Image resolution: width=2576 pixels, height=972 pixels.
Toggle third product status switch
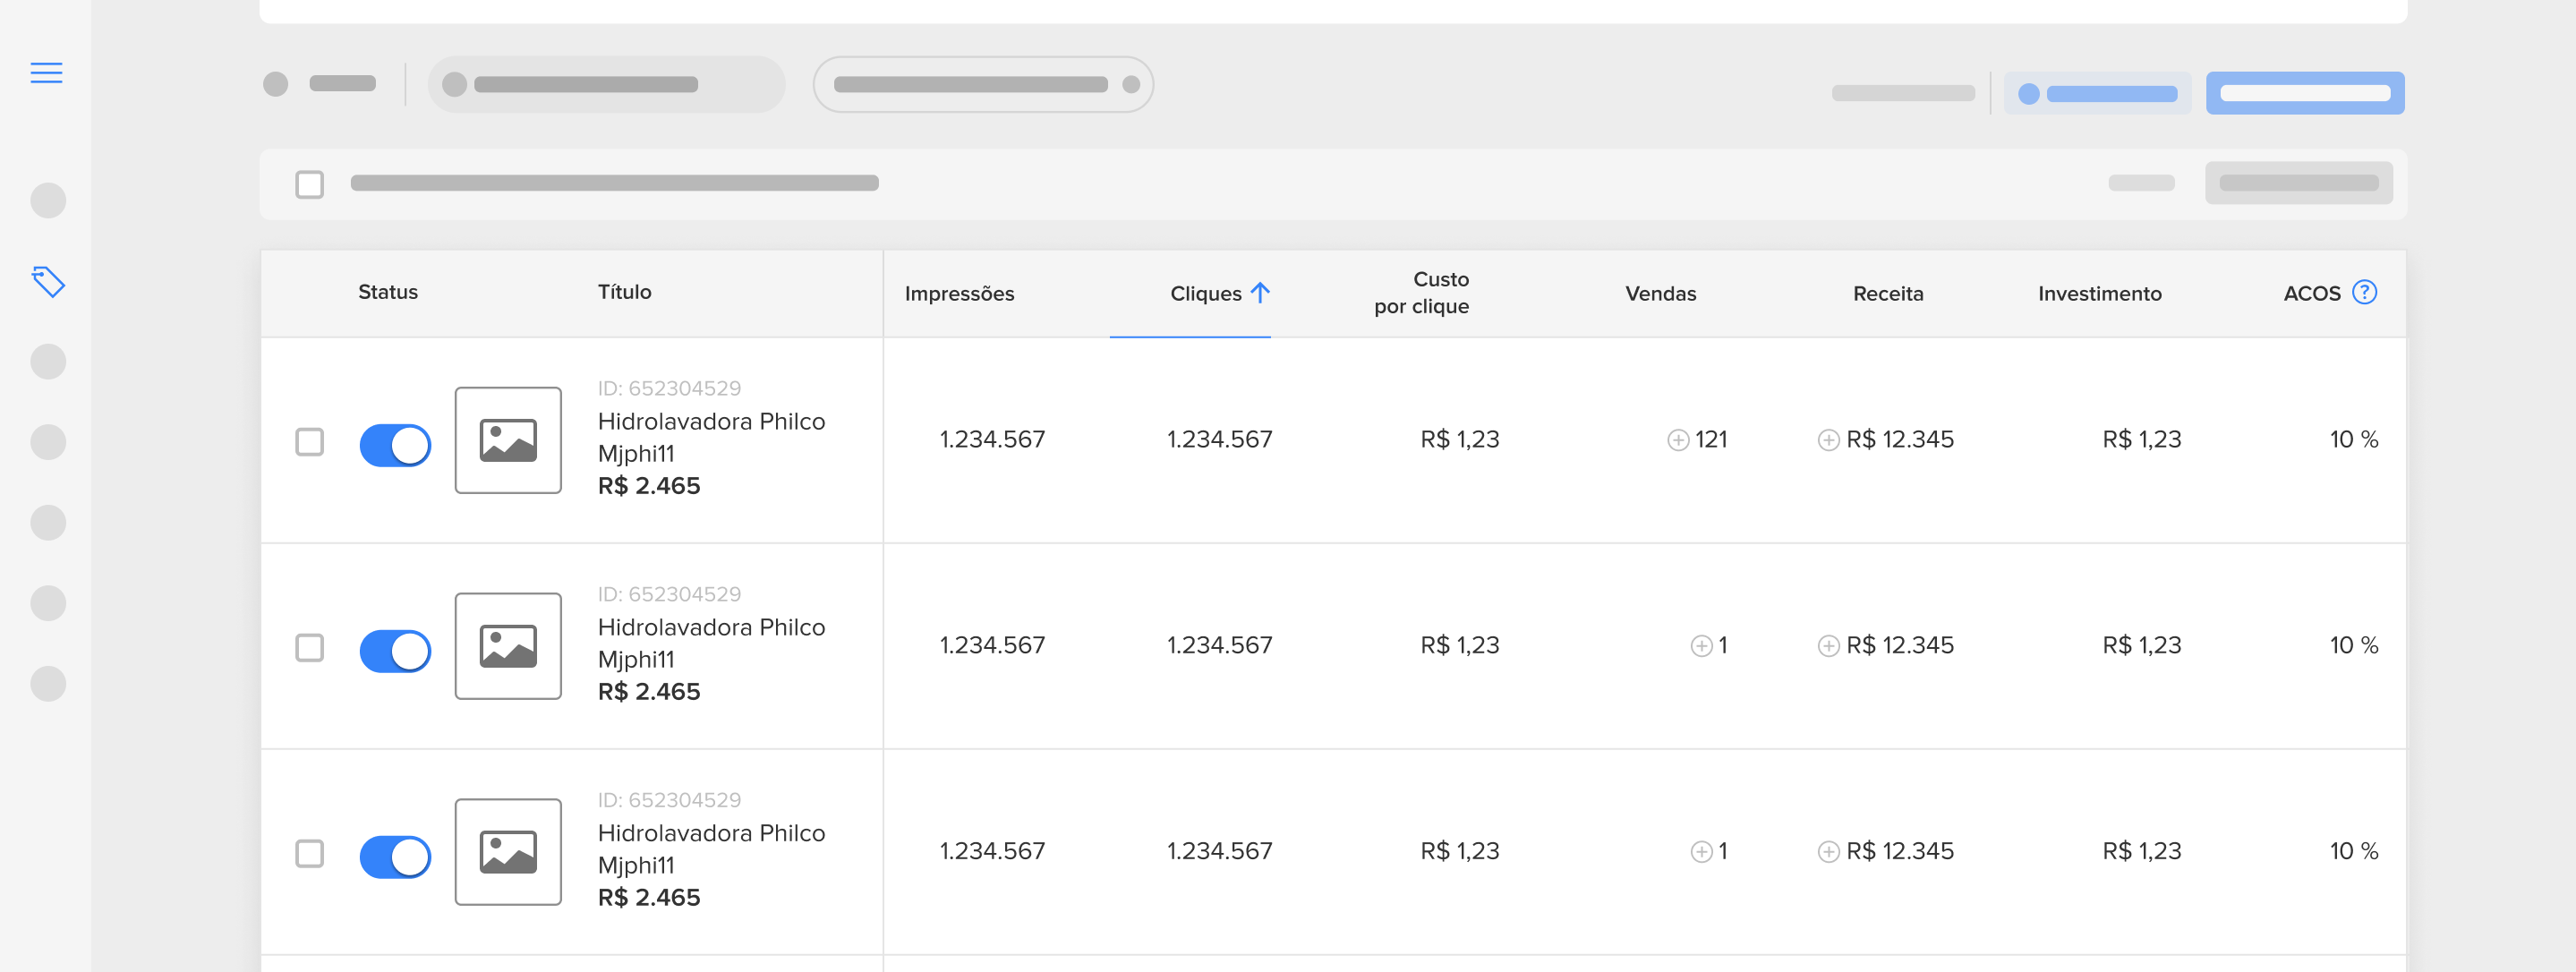395,857
